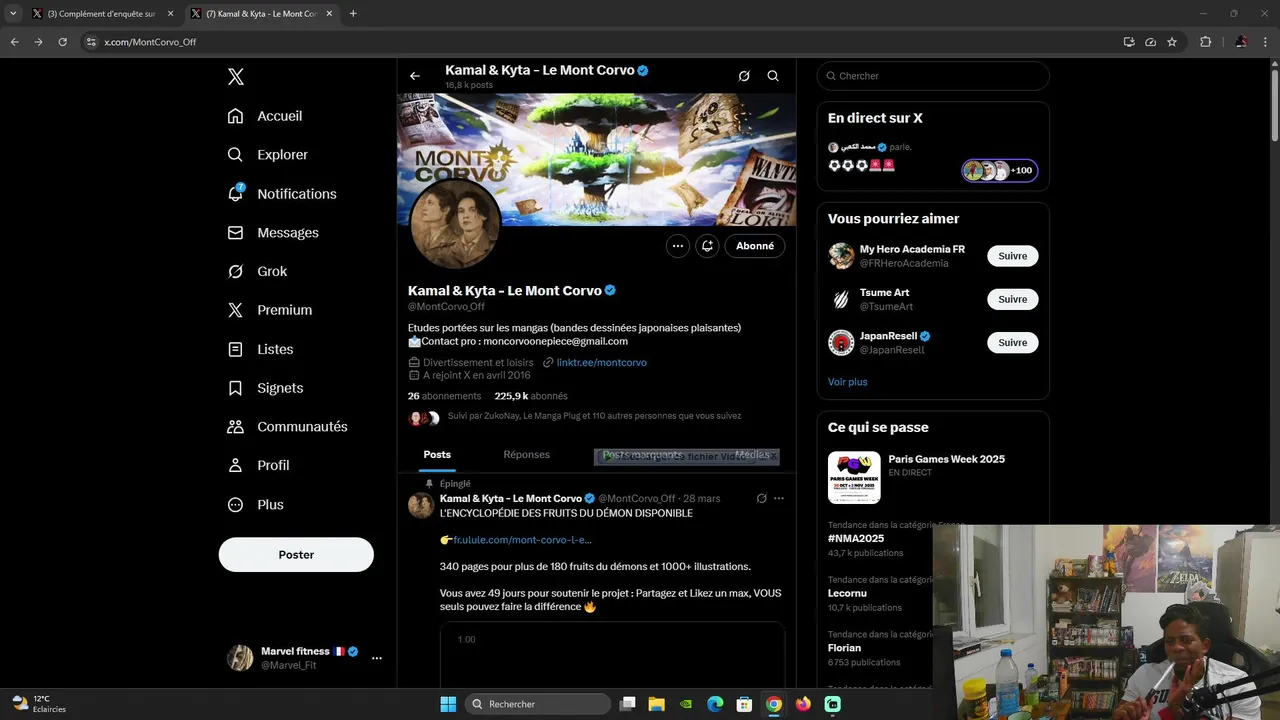Open the pinned post date 28 mars
This screenshot has width=1280, height=720.
[702, 498]
